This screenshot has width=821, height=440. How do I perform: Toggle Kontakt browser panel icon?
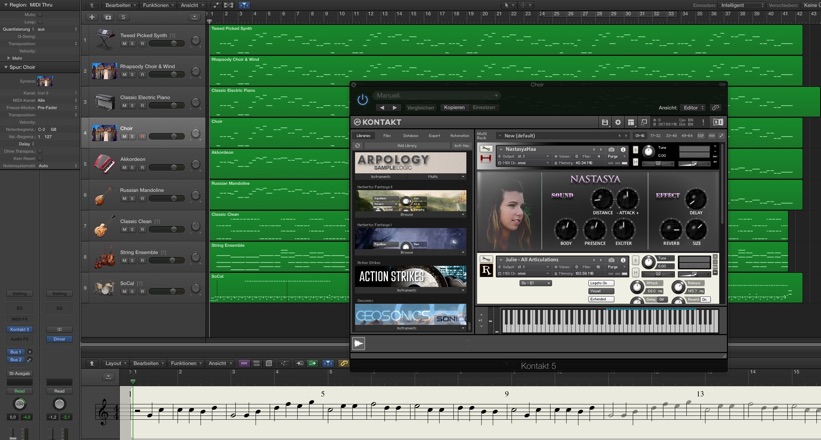click(x=718, y=122)
